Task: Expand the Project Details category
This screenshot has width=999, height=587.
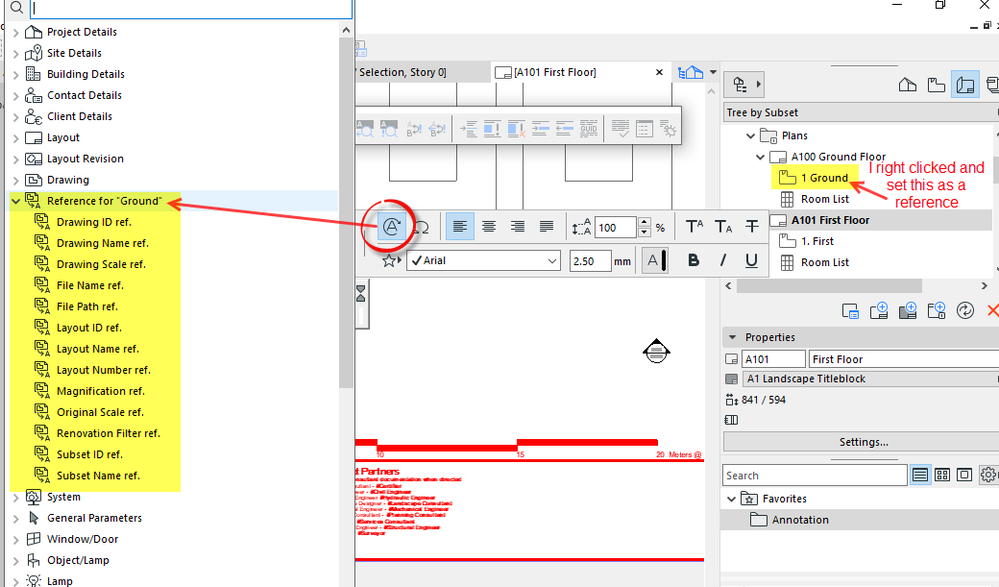Action: (17, 32)
